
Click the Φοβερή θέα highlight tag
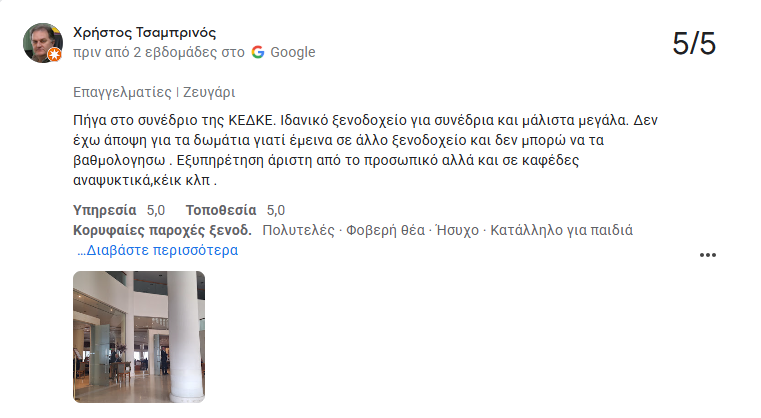(x=385, y=230)
